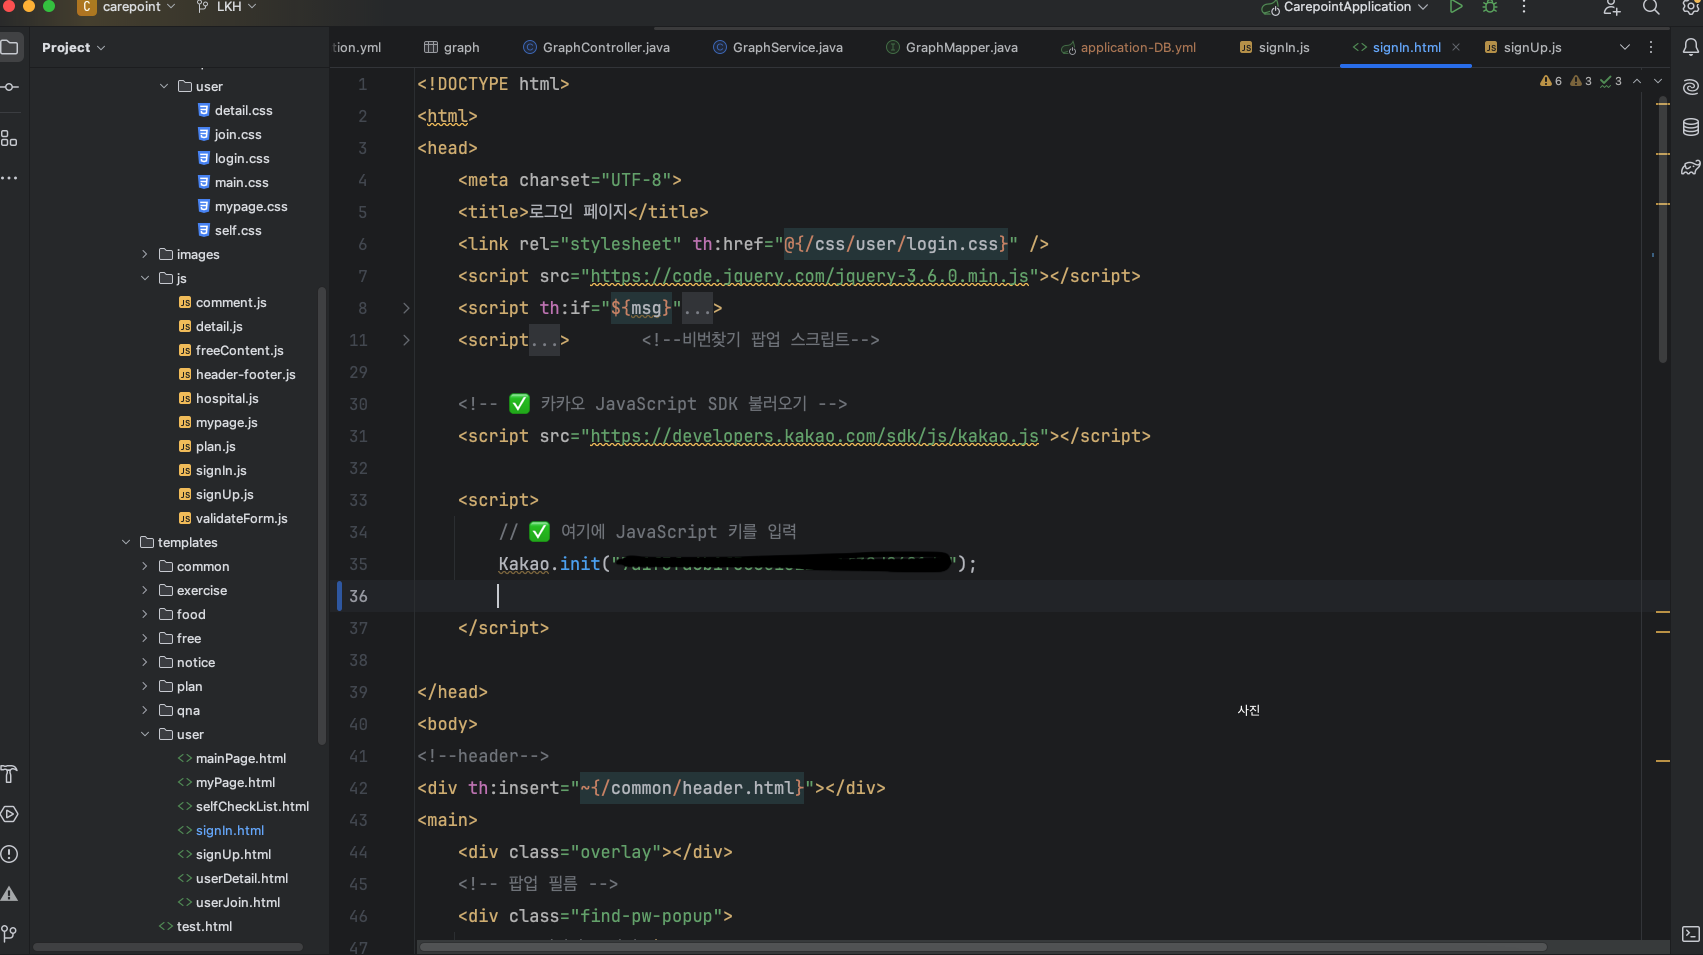Screen dimensions: 1703x955
Task: Open CarepointApplication run configuration dropdown
Action: tap(1345, 7)
